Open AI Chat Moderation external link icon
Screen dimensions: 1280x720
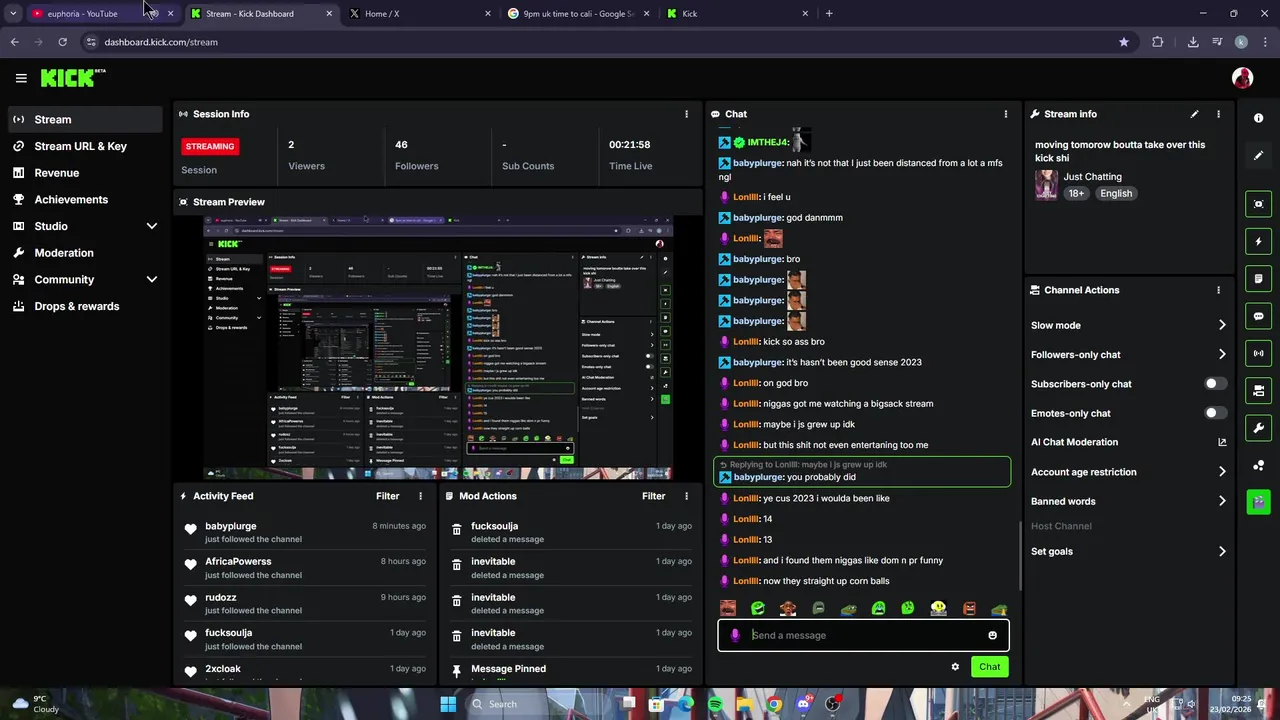point(1222,442)
